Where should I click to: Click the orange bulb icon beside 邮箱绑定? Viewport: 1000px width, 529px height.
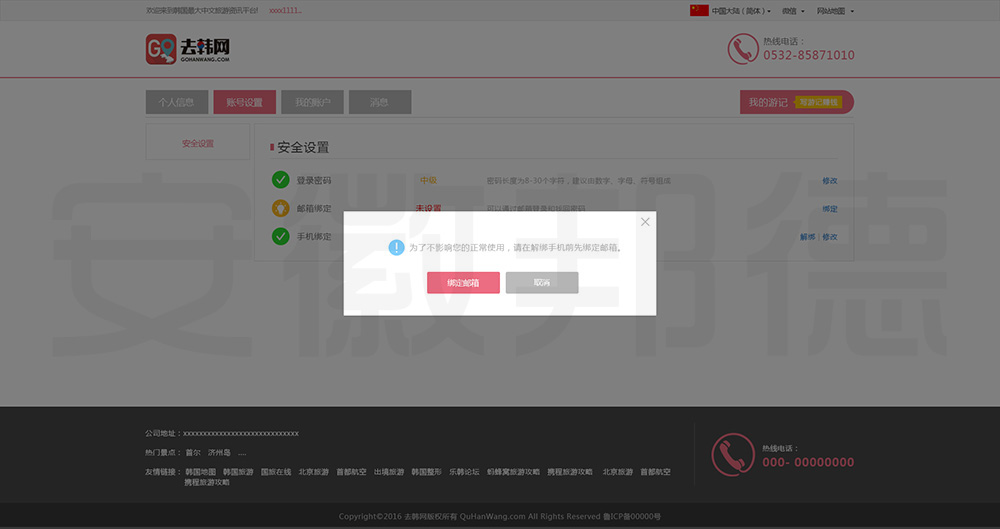280,208
